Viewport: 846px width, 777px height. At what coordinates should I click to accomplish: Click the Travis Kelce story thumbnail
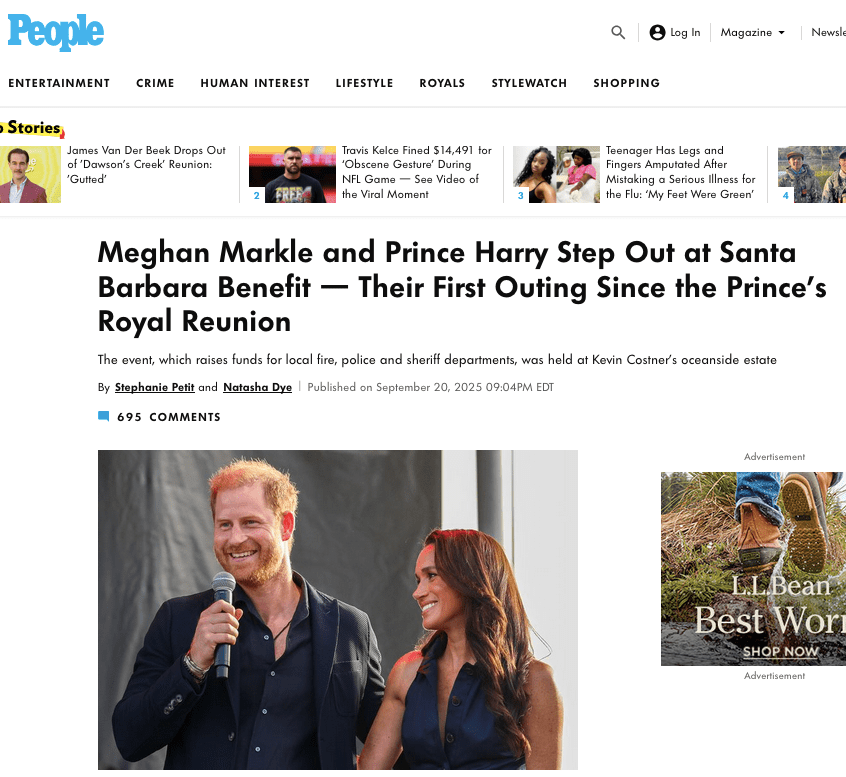point(292,175)
